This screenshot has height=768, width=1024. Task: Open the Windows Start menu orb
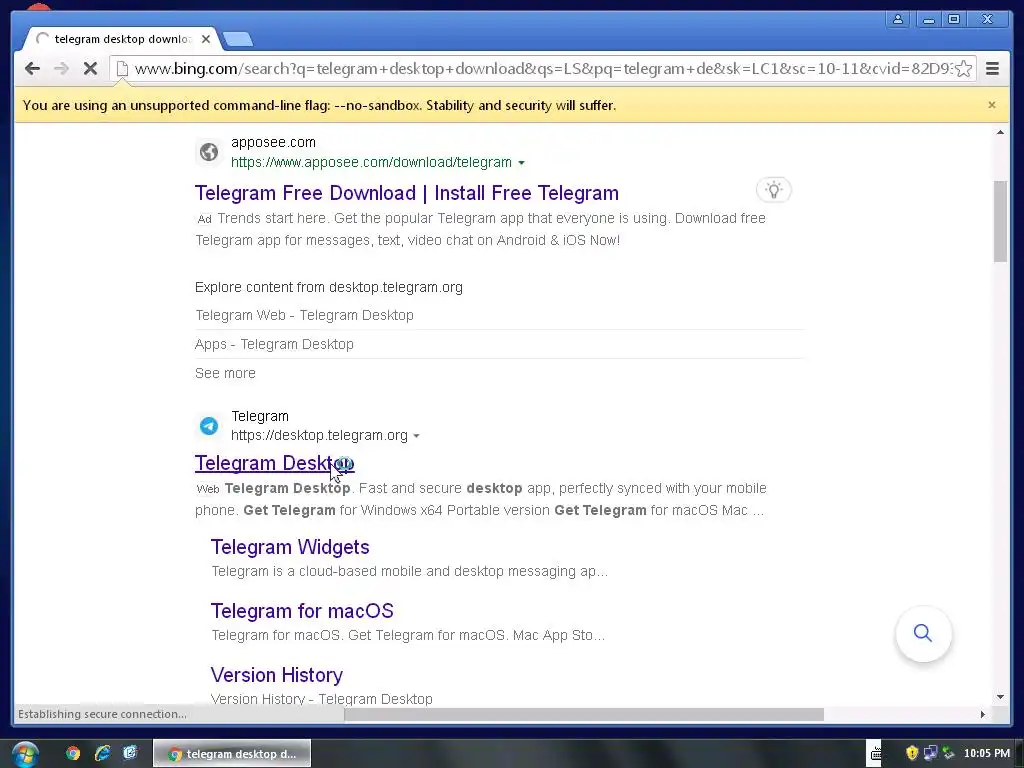pyautogui.click(x=25, y=754)
